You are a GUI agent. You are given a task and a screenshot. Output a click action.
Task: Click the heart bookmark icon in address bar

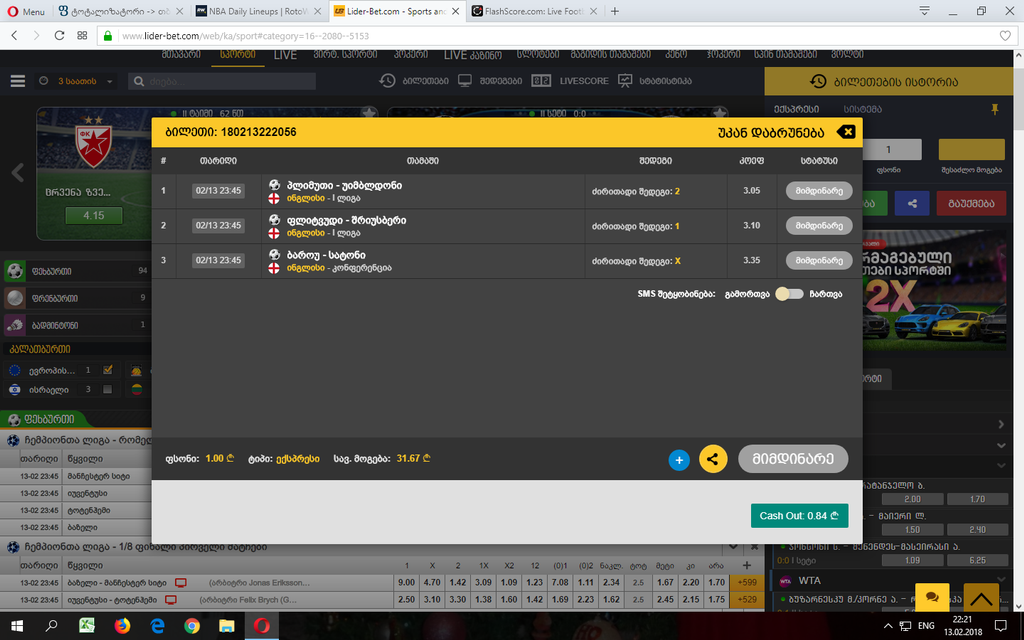coord(1005,36)
